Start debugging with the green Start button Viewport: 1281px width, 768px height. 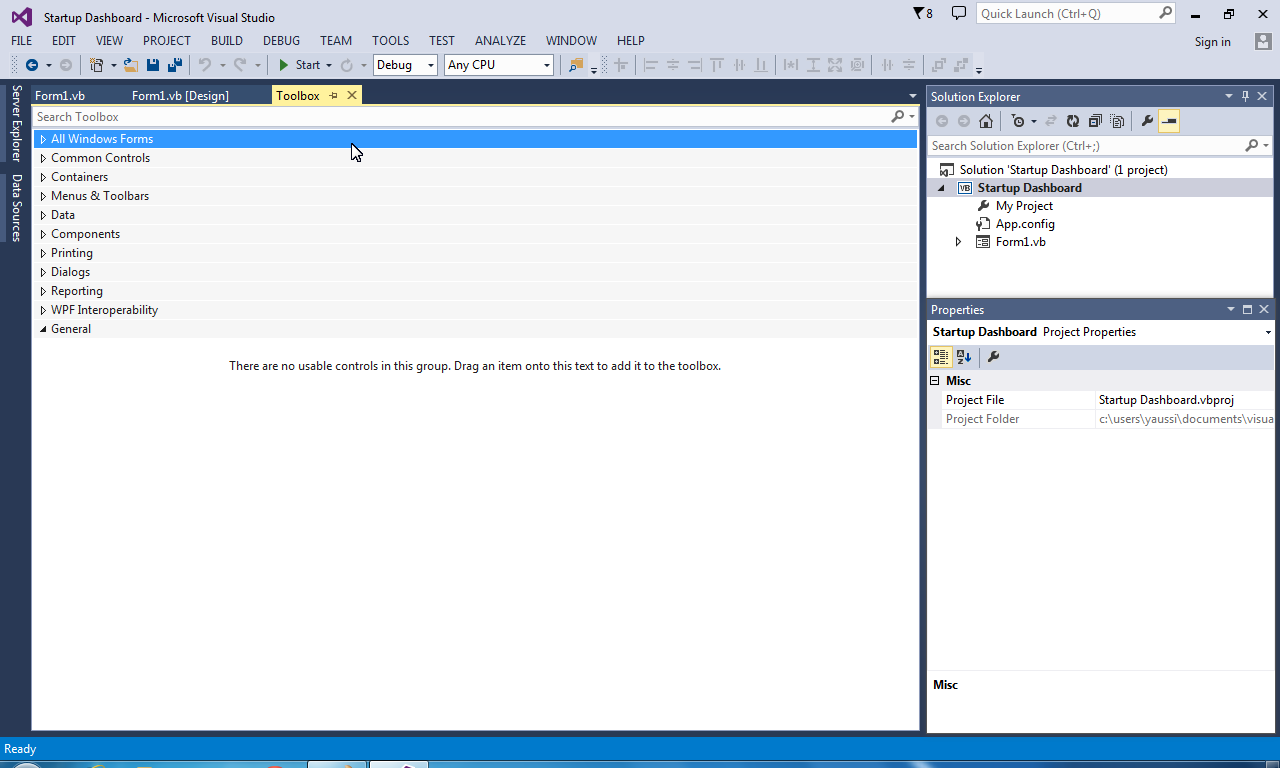(299, 65)
